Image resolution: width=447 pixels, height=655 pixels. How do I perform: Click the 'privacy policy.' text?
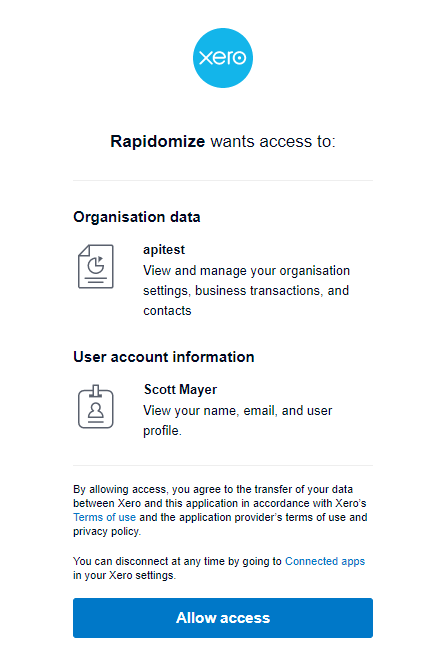coord(107,531)
